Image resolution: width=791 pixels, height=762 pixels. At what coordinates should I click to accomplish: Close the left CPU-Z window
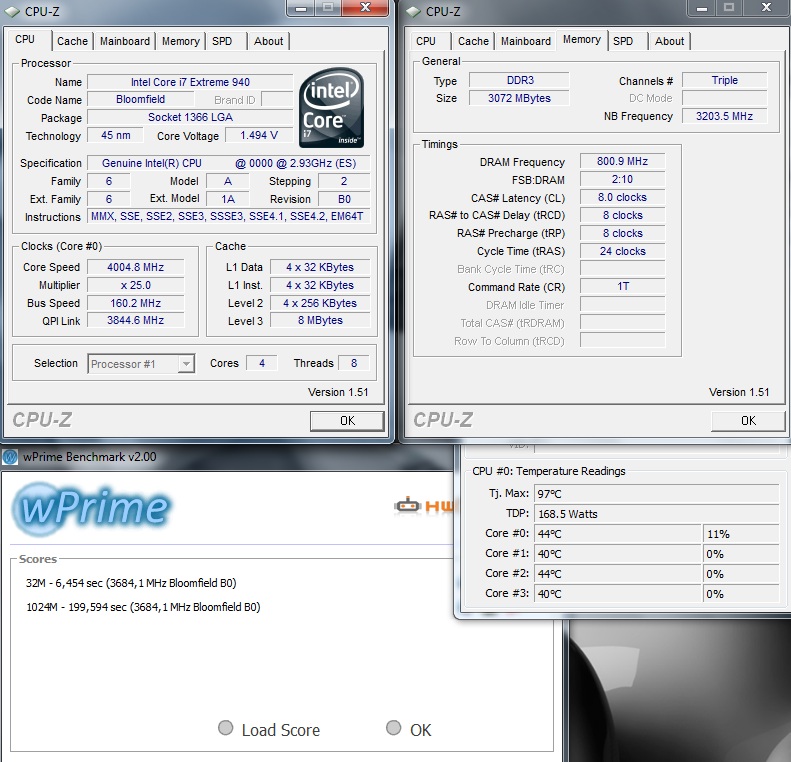tap(366, 8)
